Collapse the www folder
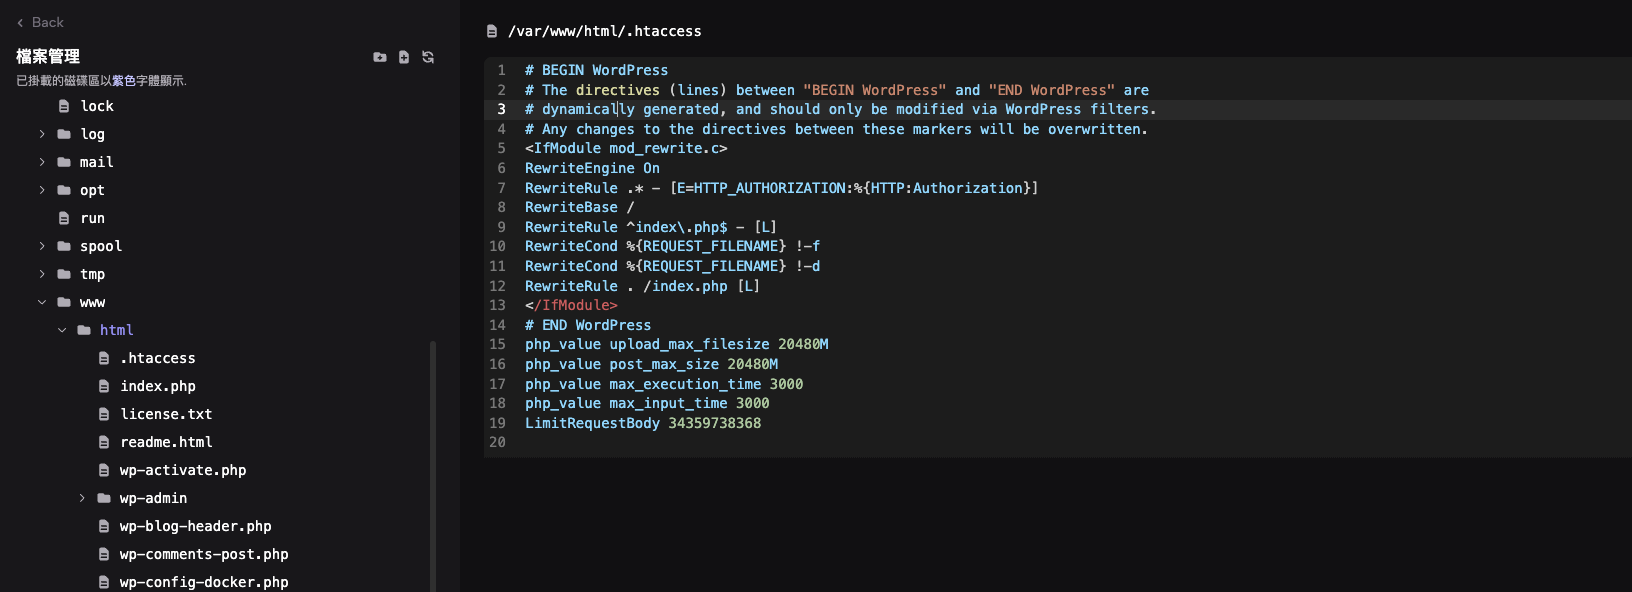Image resolution: width=1632 pixels, height=592 pixels. (42, 302)
